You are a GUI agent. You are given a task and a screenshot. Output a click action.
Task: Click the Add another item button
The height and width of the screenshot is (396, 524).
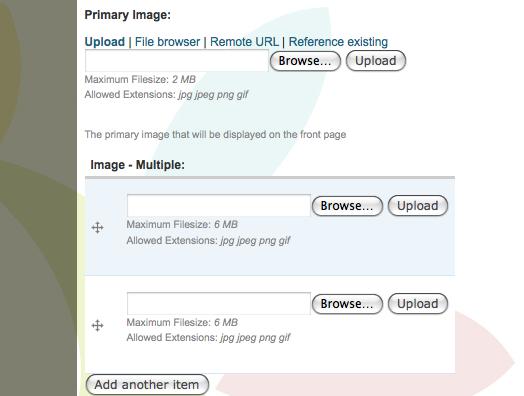pos(147,385)
